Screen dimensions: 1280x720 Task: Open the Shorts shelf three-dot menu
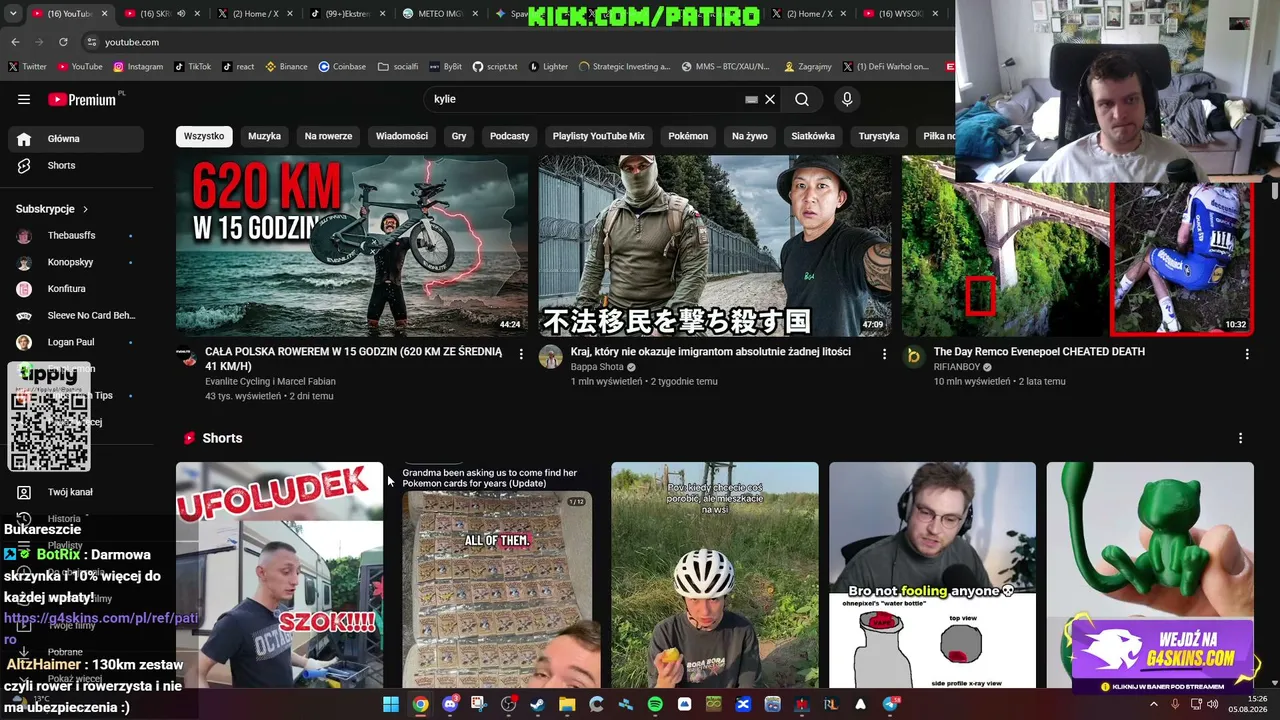coord(1241,438)
